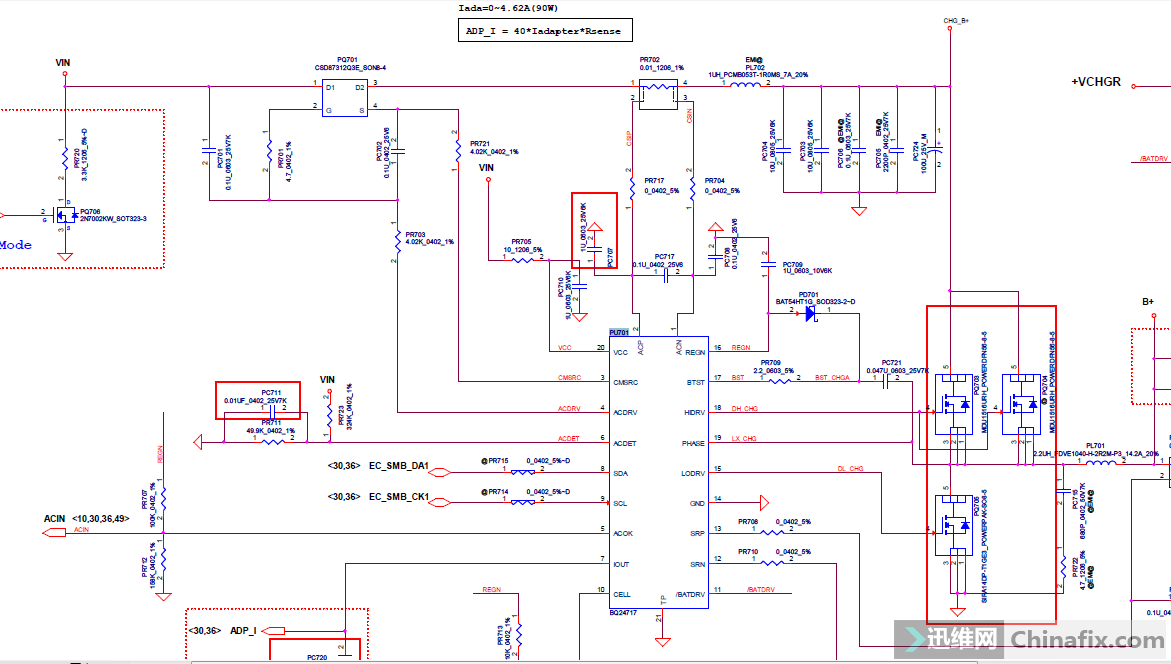Click the ADP_I off-page connector
The image size is (1171, 664).
[x=272, y=631]
